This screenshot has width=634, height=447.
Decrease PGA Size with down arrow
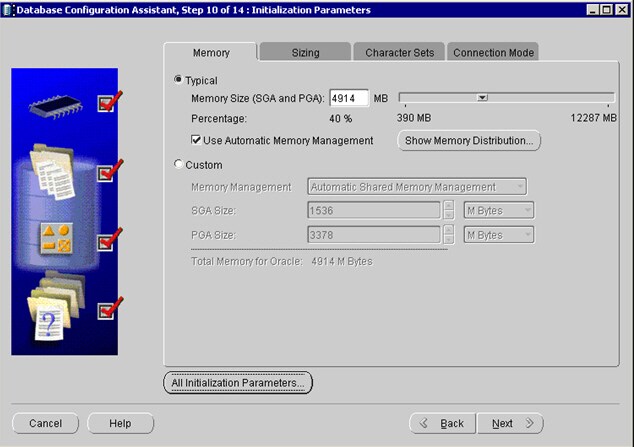coord(448,239)
